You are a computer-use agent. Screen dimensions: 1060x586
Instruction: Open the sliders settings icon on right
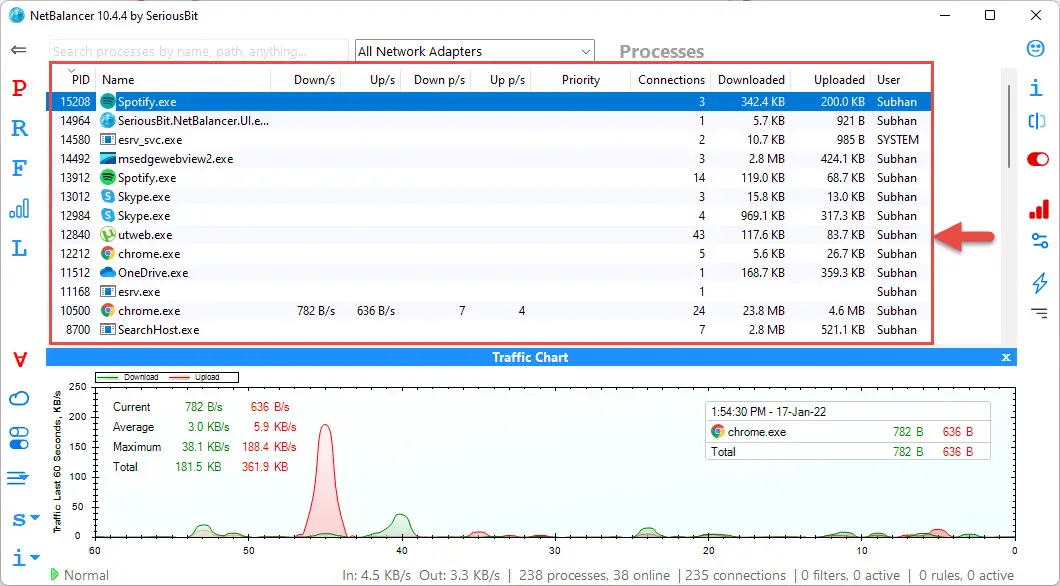[x=1040, y=241]
